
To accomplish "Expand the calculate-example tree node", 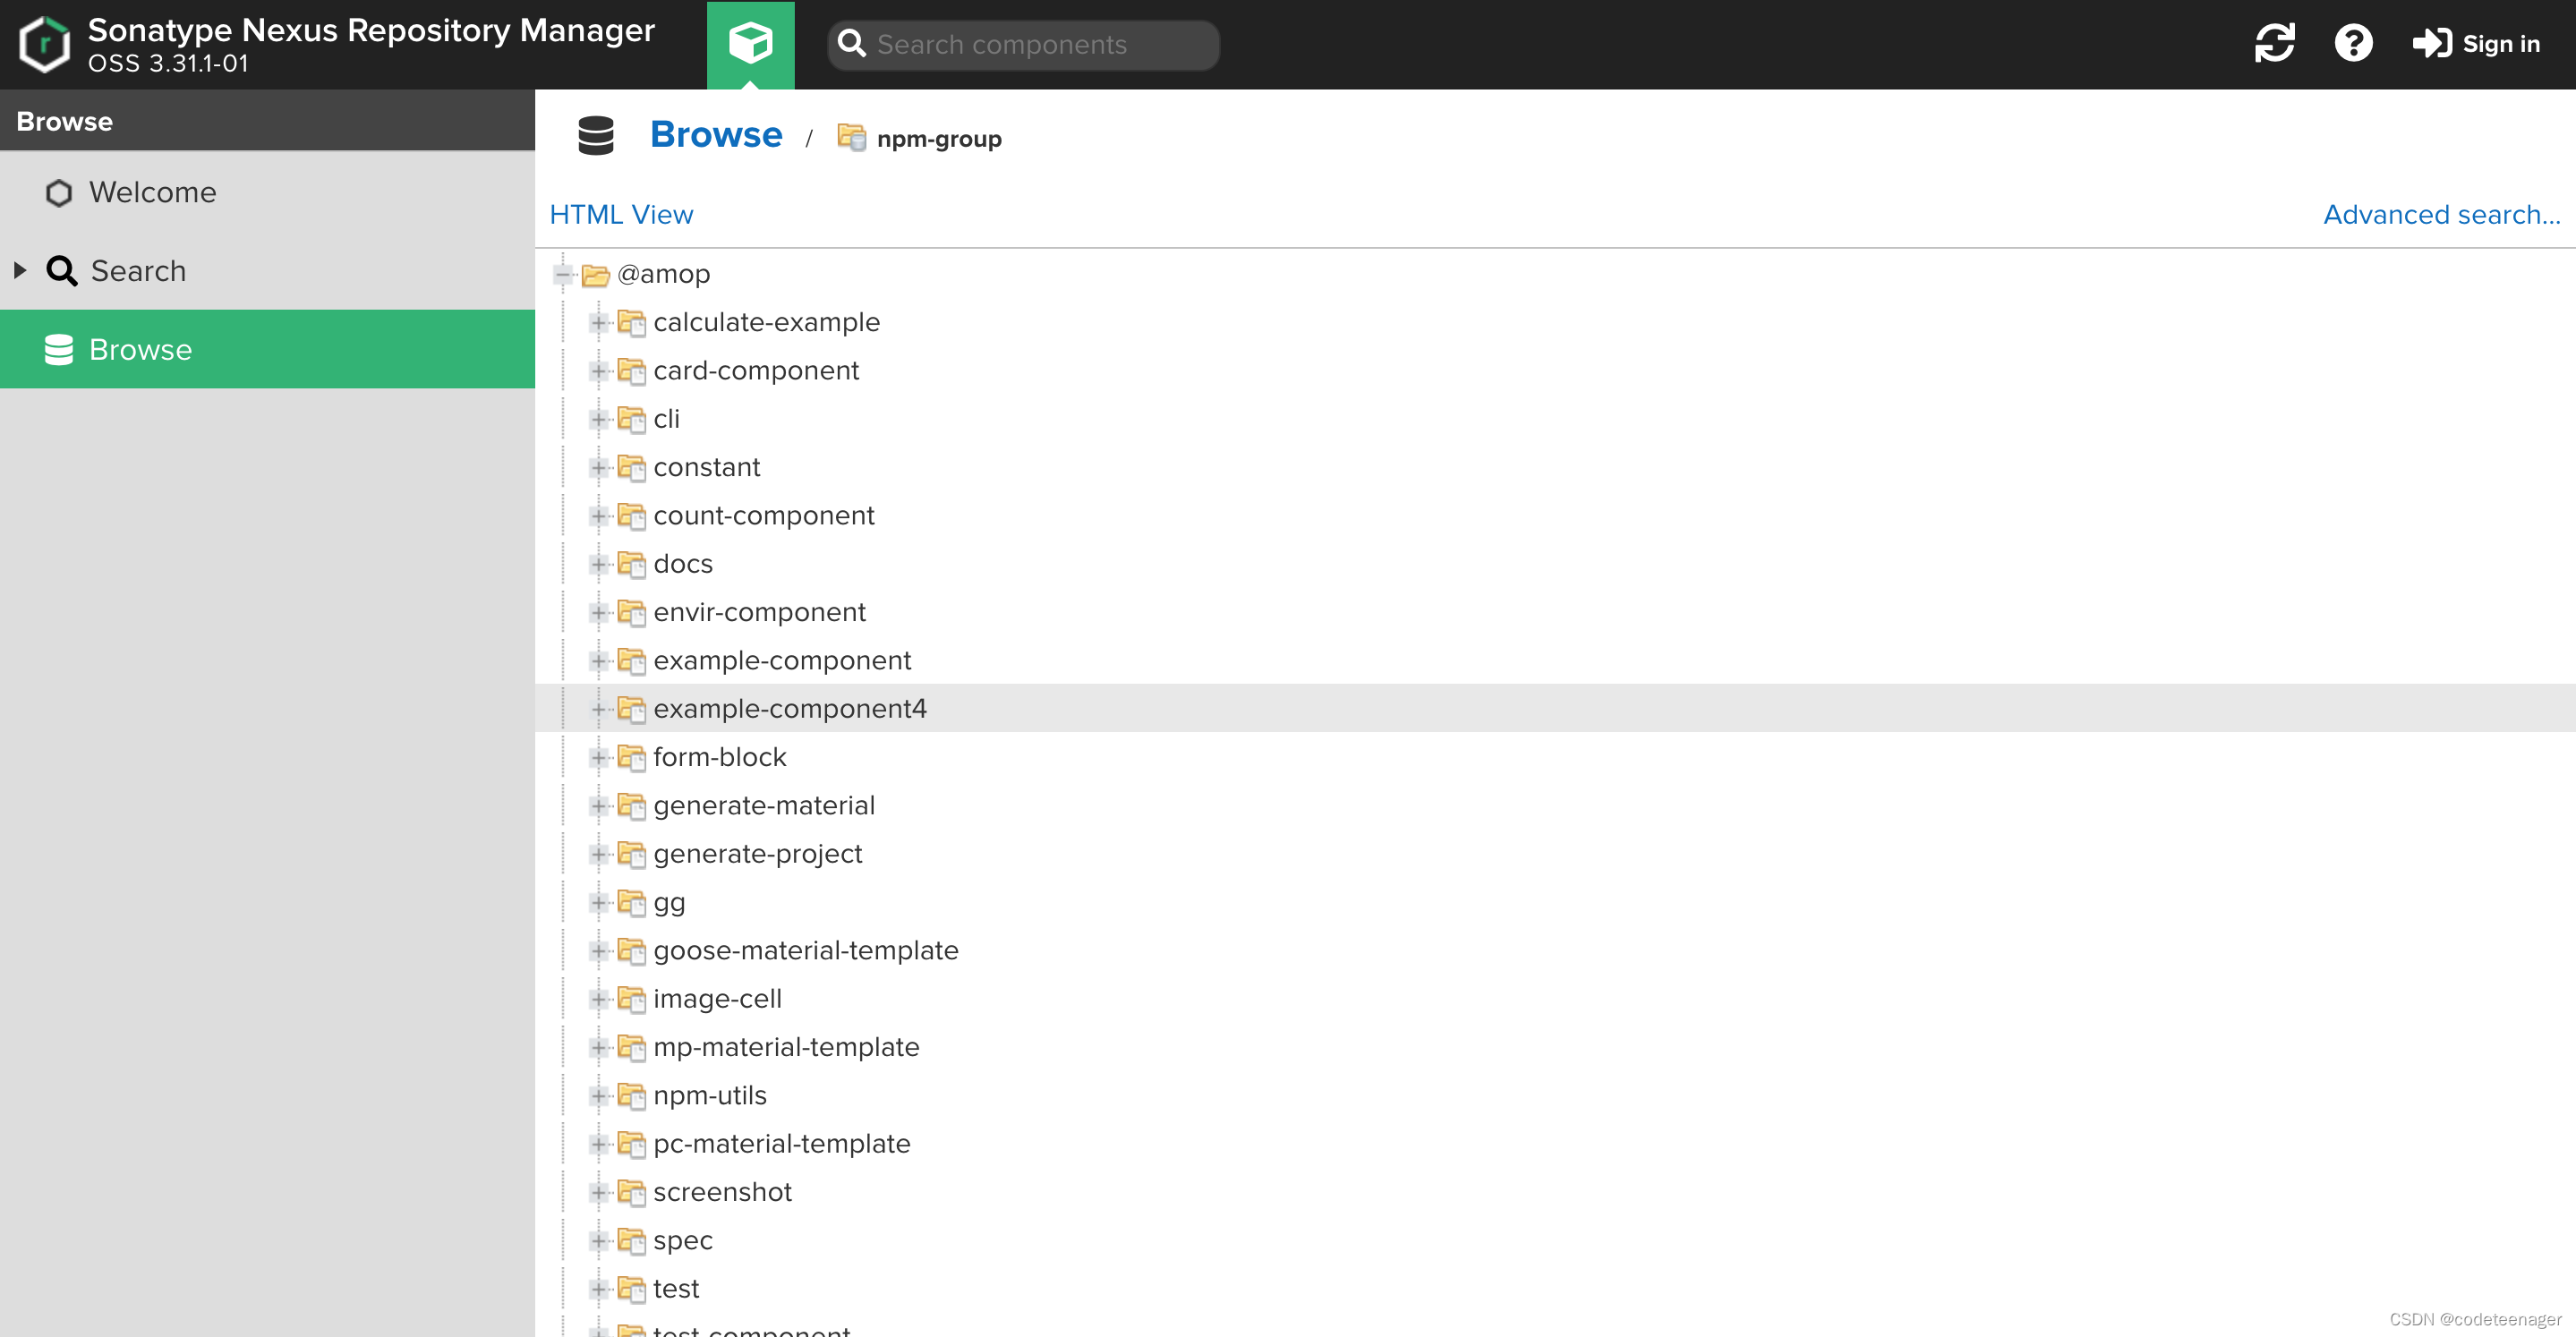I will pyautogui.click(x=598, y=322).
